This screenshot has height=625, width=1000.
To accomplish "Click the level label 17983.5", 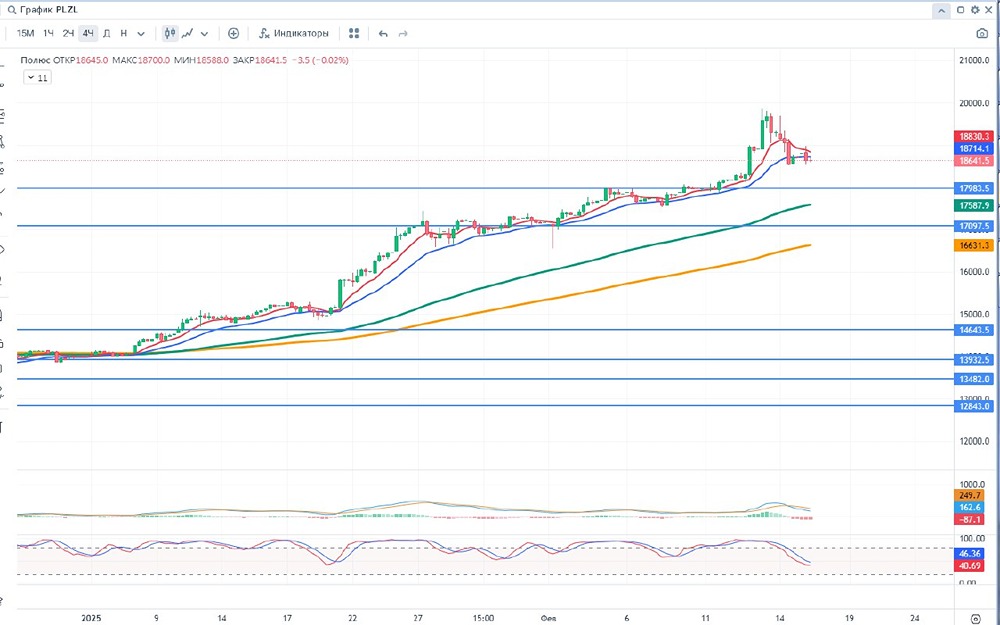I will 974,188.
